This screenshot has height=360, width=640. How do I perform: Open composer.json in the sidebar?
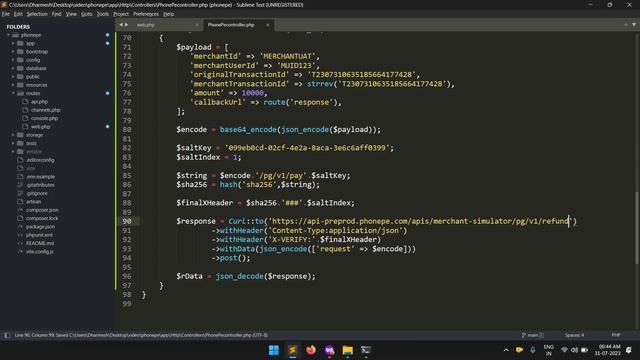coord(42,210)
